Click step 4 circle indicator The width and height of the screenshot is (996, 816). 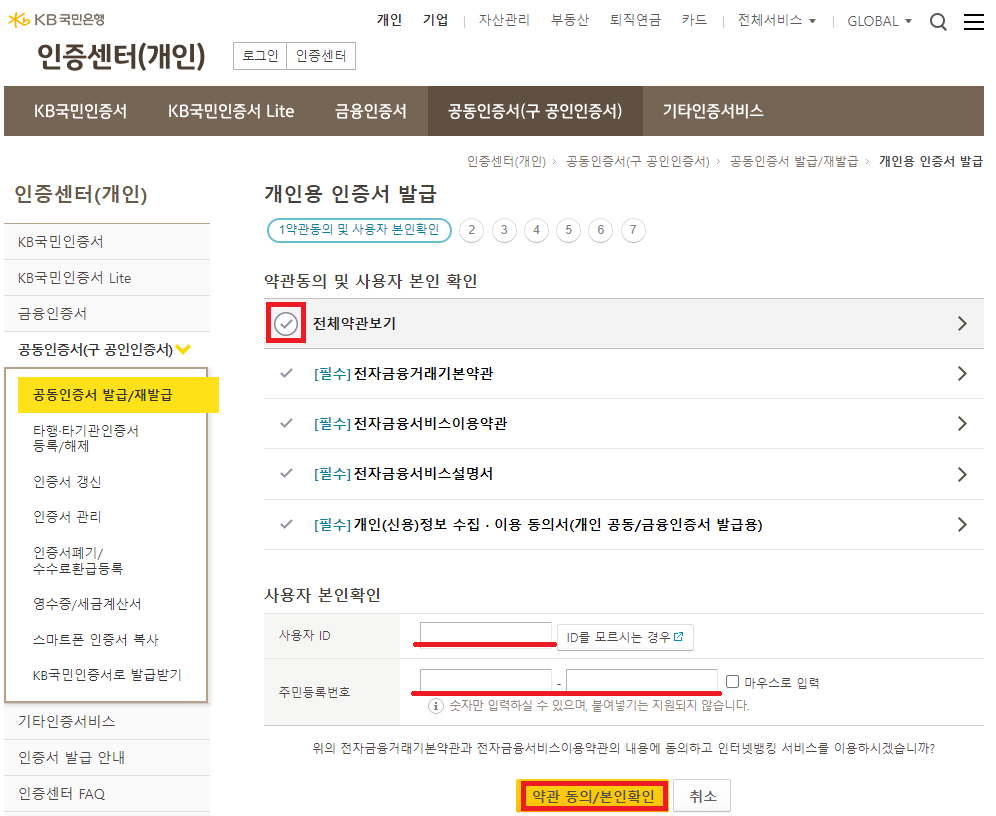click(536, 230)
